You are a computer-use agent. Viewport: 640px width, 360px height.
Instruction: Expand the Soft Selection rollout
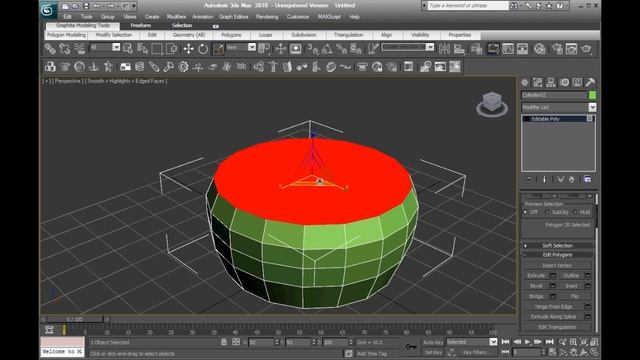(x=558, y=246)
